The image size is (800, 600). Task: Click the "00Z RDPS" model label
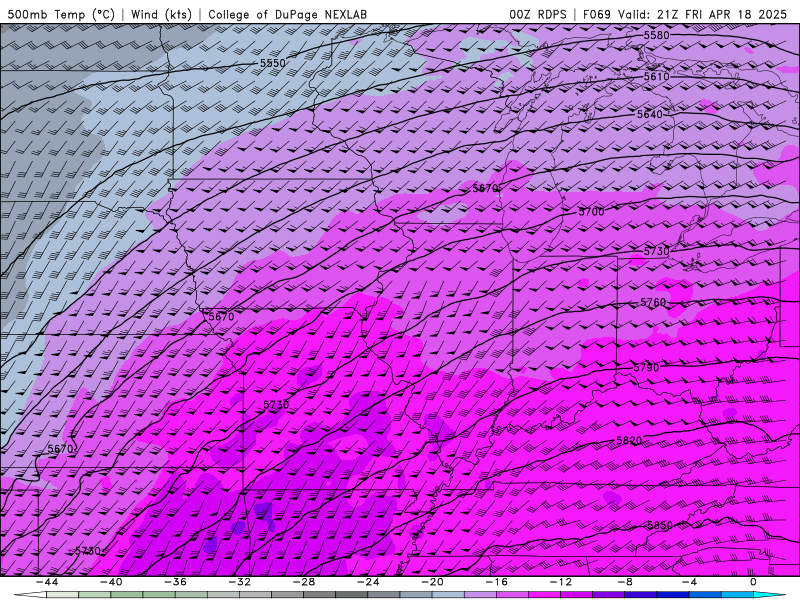pyautogui.click(x=538, y=14)
